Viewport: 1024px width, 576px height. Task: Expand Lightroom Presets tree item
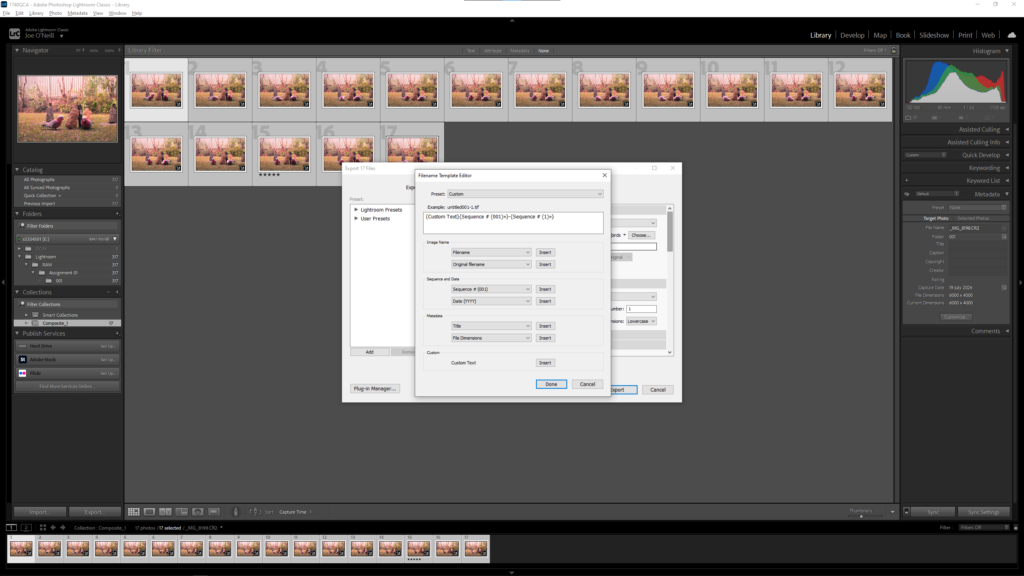click(x=356, y=210)
